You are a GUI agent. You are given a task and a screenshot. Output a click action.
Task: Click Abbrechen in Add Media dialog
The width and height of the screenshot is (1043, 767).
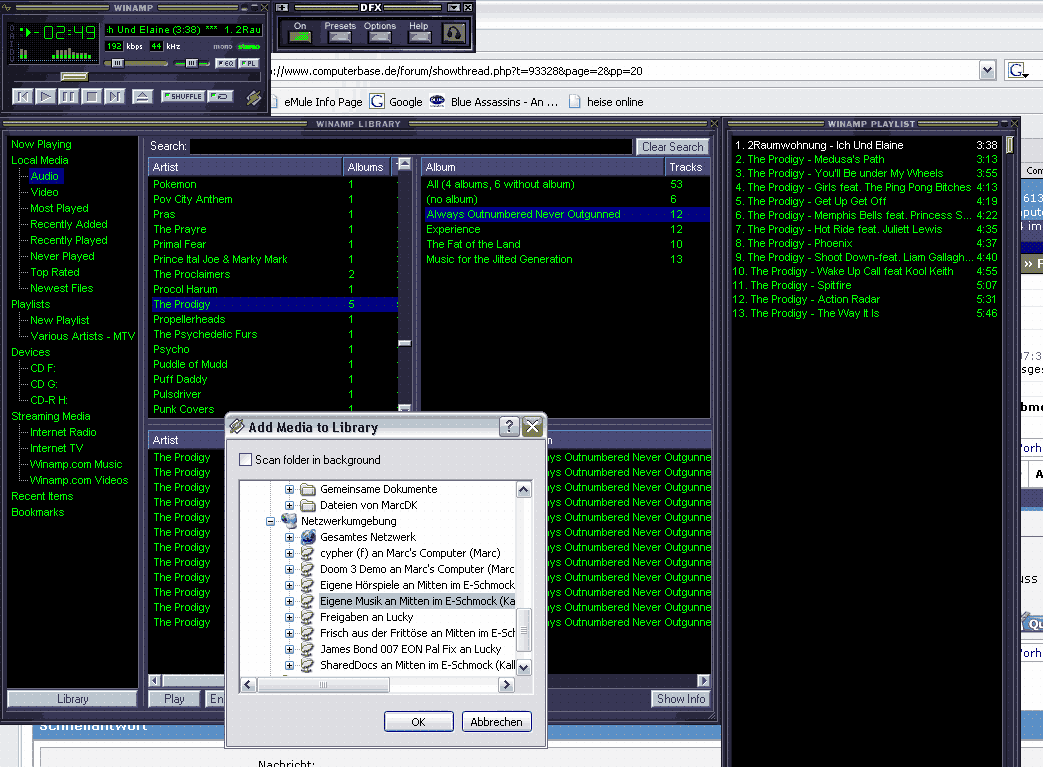pyautogui.click(x=496, y=722)
